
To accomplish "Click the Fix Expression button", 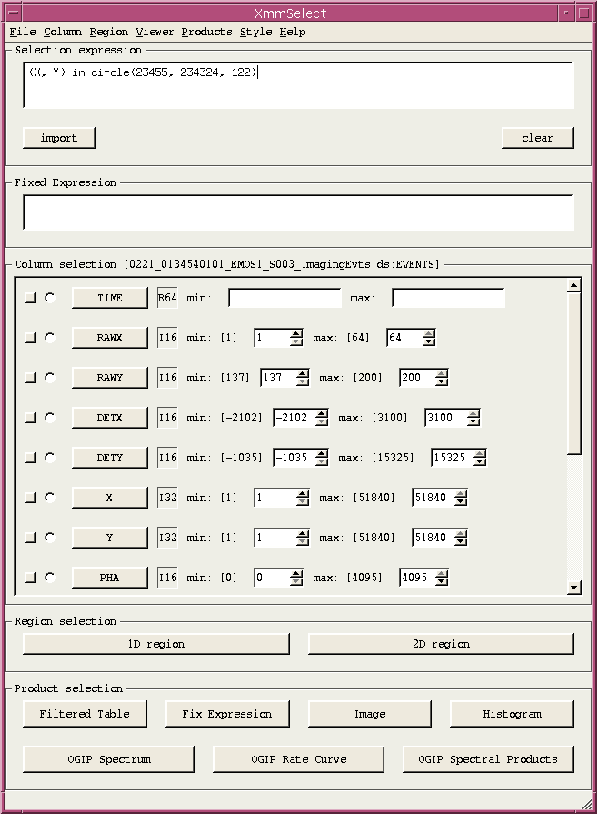I will pos(227,714).
